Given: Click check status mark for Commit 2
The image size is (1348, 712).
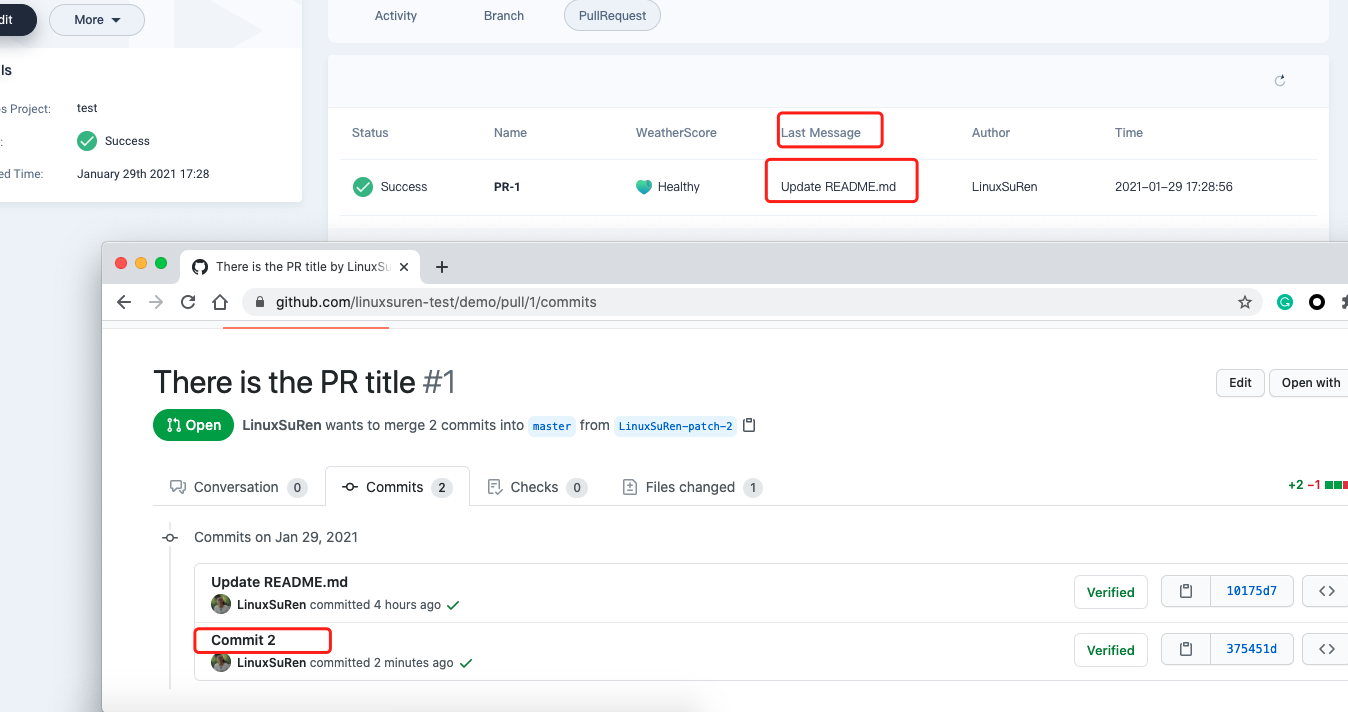Looking at the screenshot, I should click(466, 663).
